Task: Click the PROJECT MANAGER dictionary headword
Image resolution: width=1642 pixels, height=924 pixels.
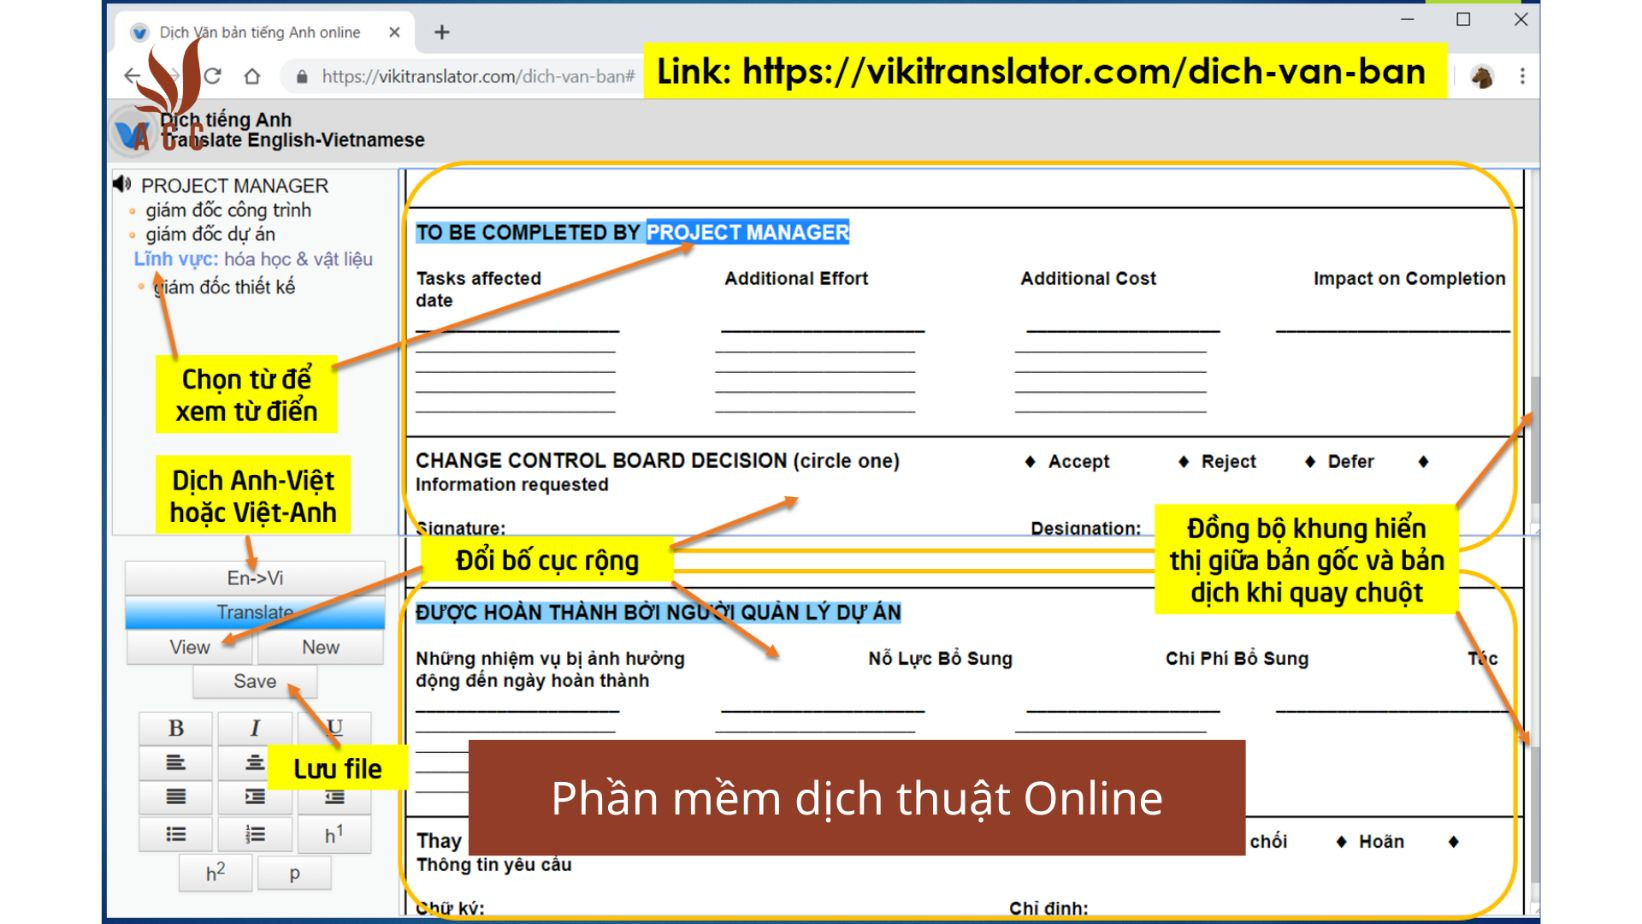Action: tap(234, 186)
